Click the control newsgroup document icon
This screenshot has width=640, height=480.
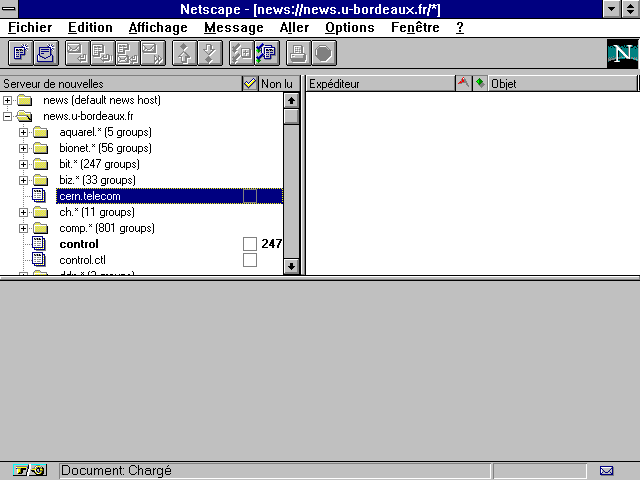pos(39,244)
